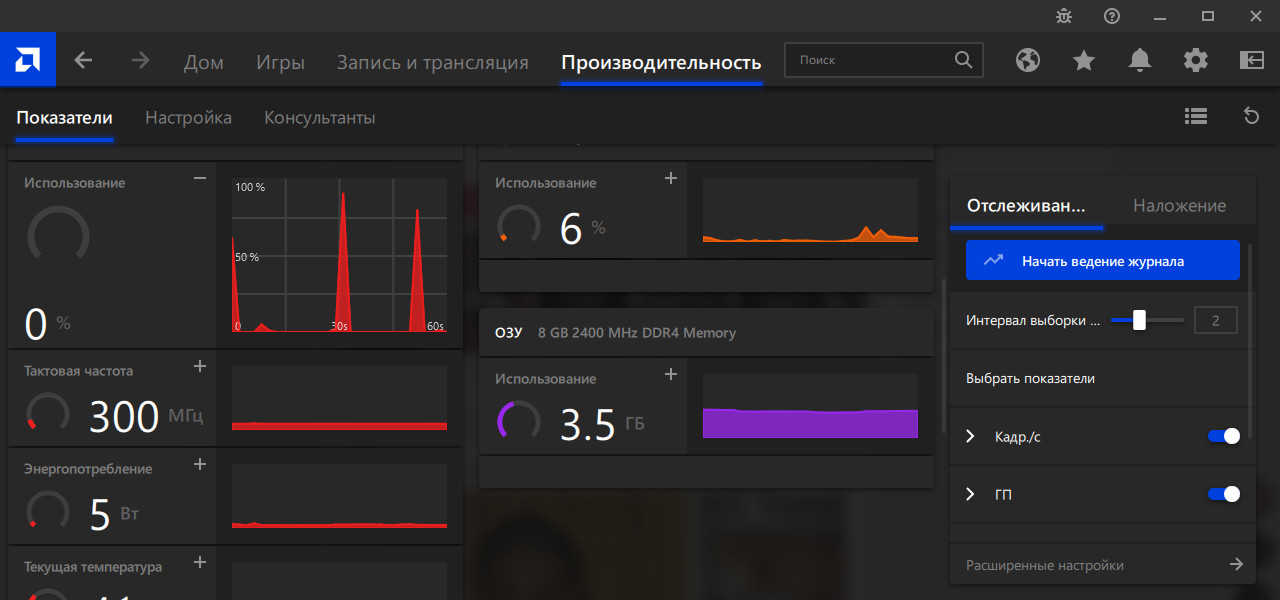Open the help question mark icon
This screenshot has height=600, width=1280.
coord(1111,16)
